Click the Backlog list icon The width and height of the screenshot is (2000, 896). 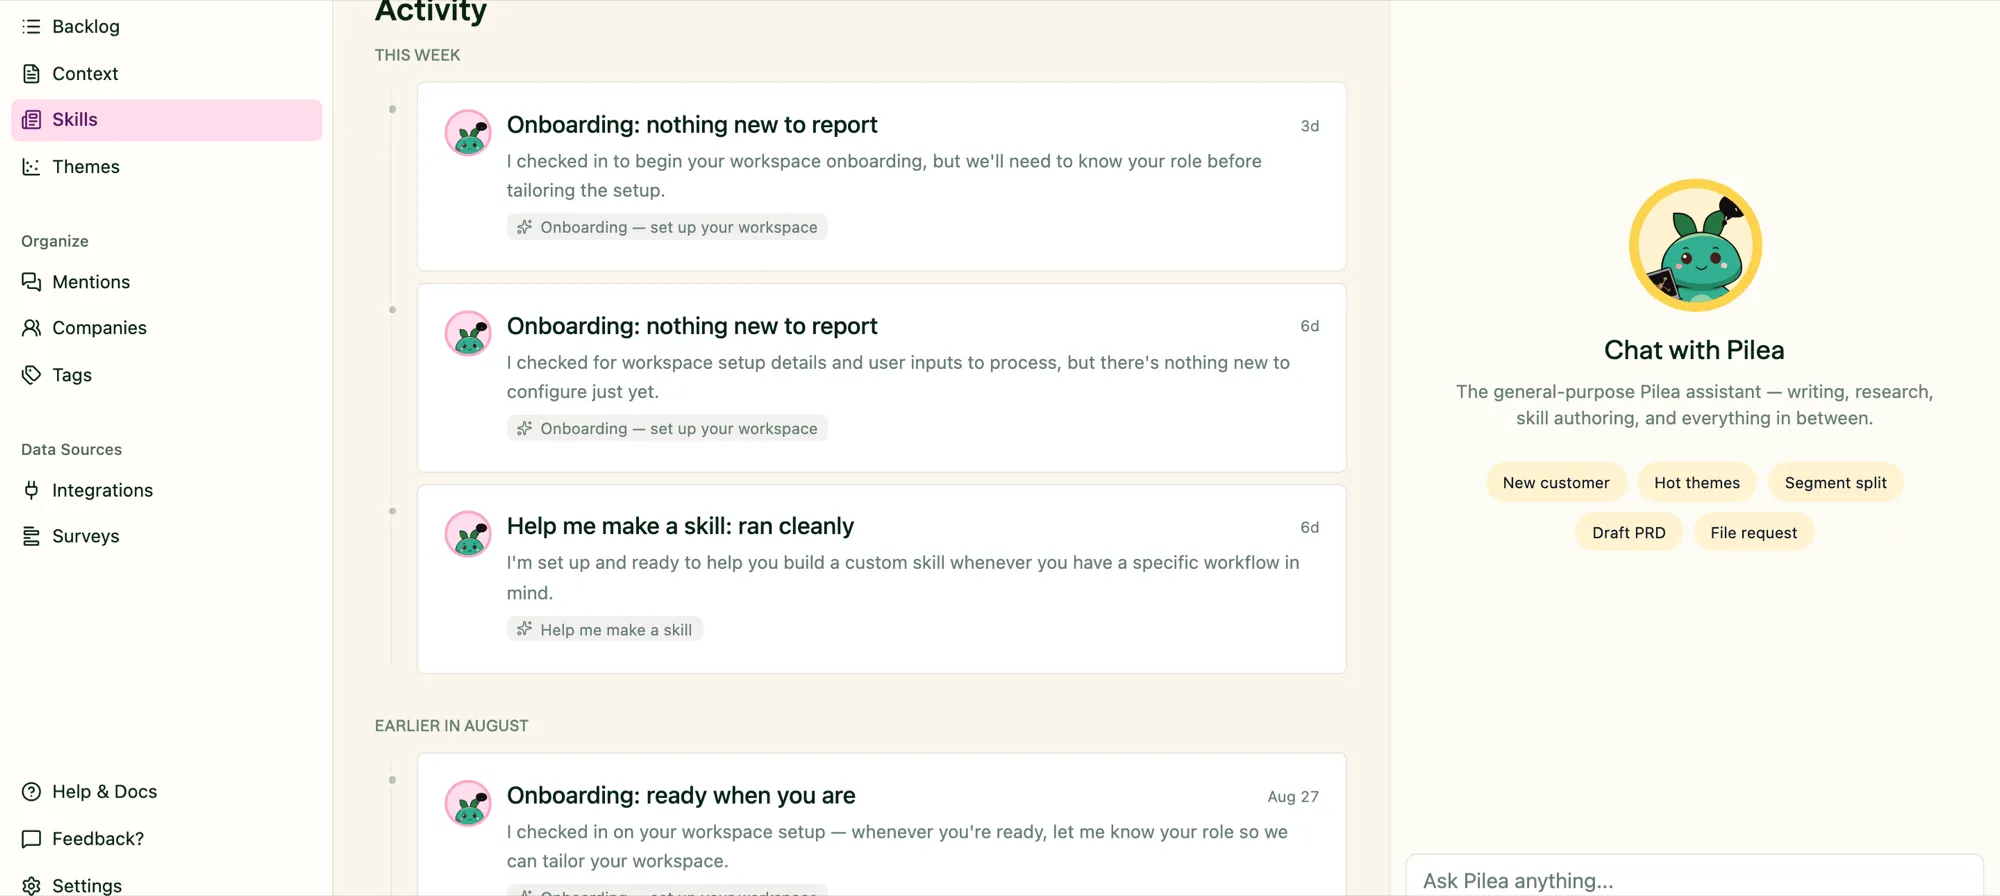click(x=31, y=27)
